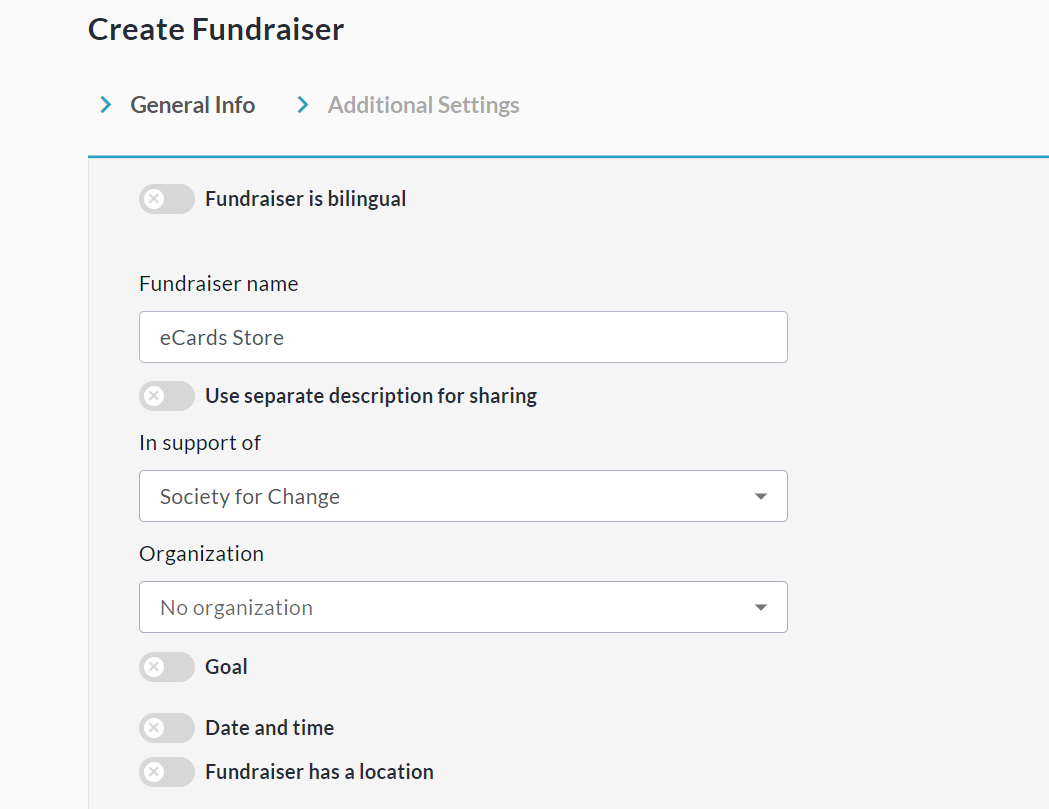Image resolution: width=1049 pixels, height=809 pixels.
Task: Click the Goal label text
Action: (x=226, y=667)
